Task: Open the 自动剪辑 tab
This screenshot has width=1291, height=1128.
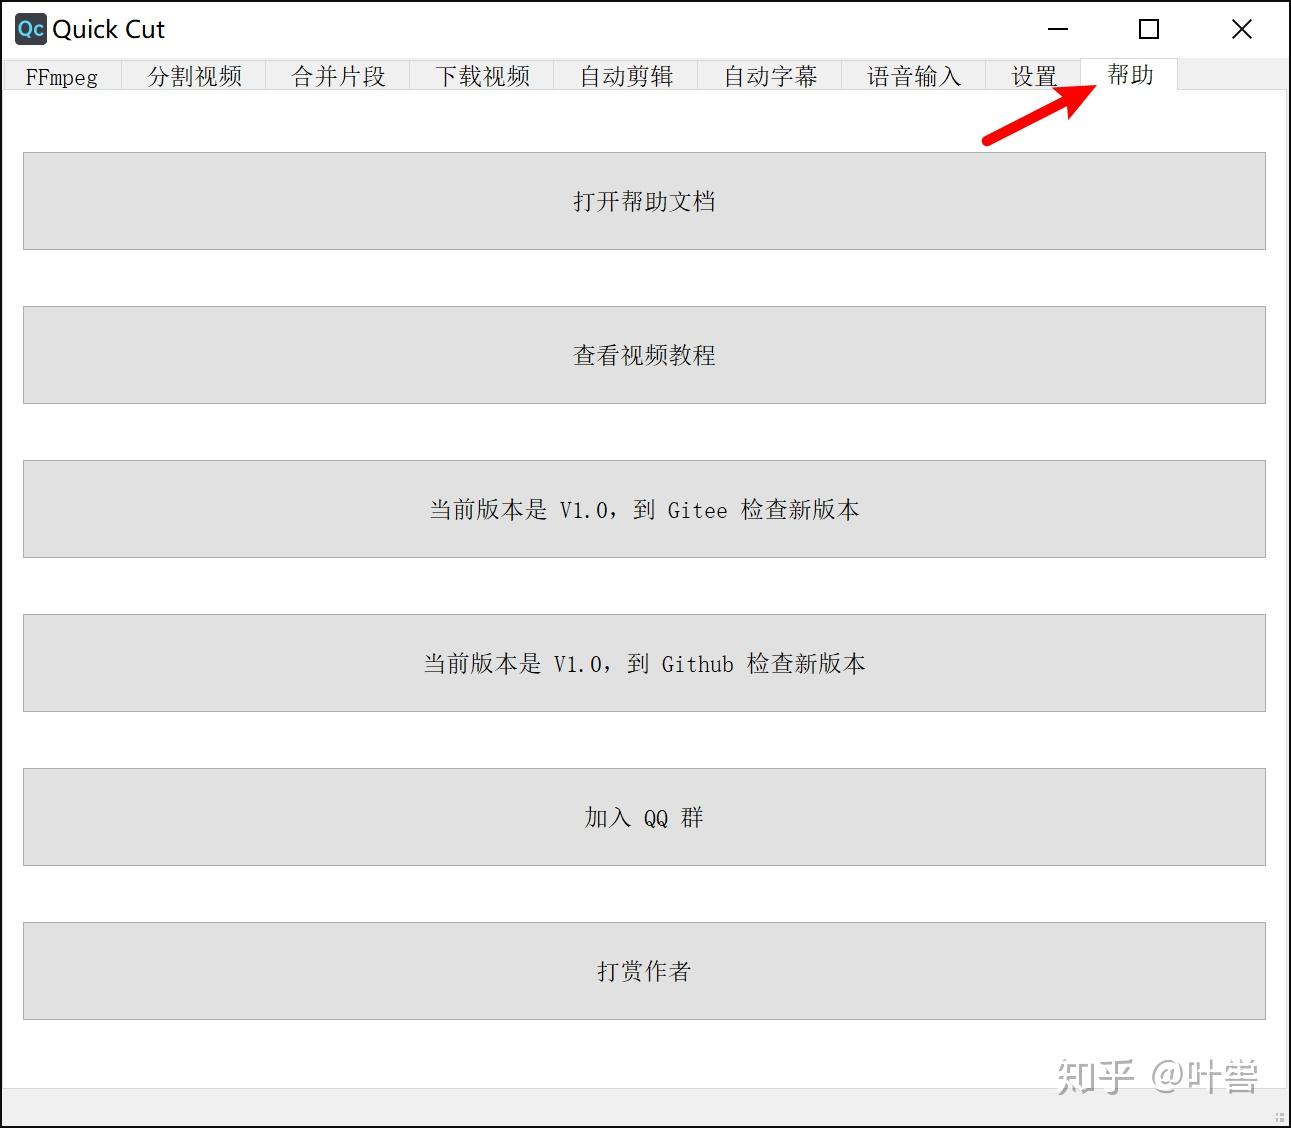Action: (626, 76)
